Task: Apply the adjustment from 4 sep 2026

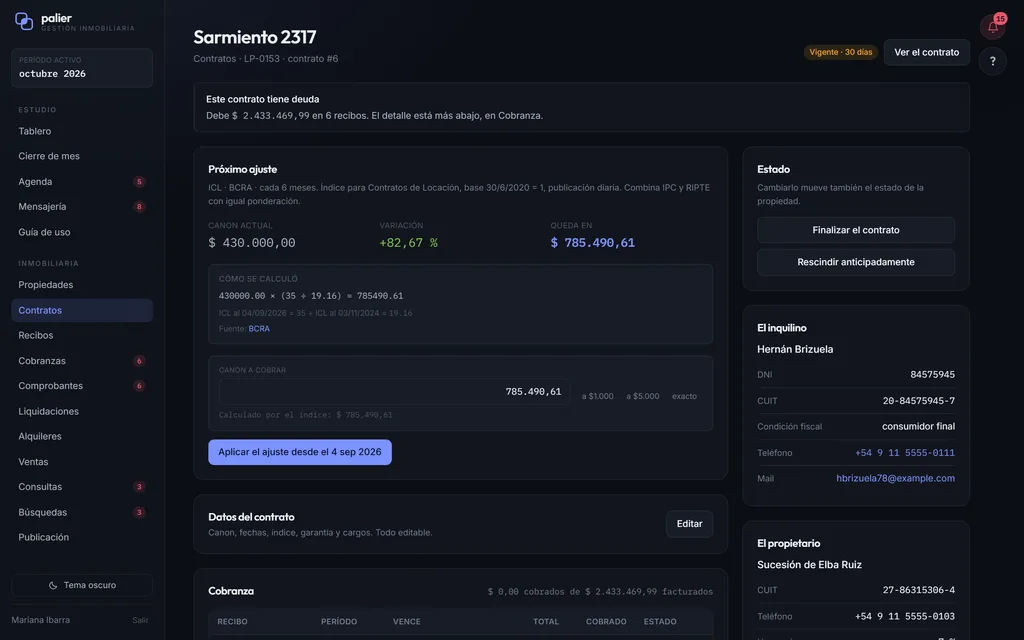Action: [300, 452]
